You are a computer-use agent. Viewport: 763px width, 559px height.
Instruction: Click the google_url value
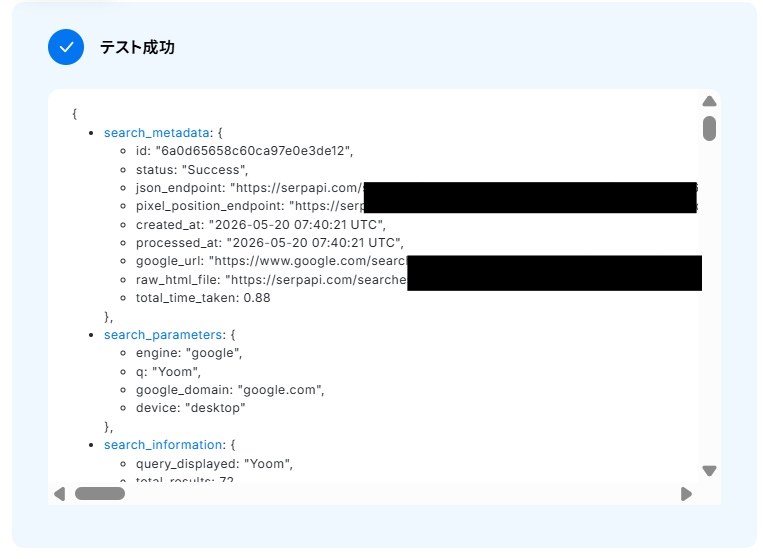click(307, 261)
